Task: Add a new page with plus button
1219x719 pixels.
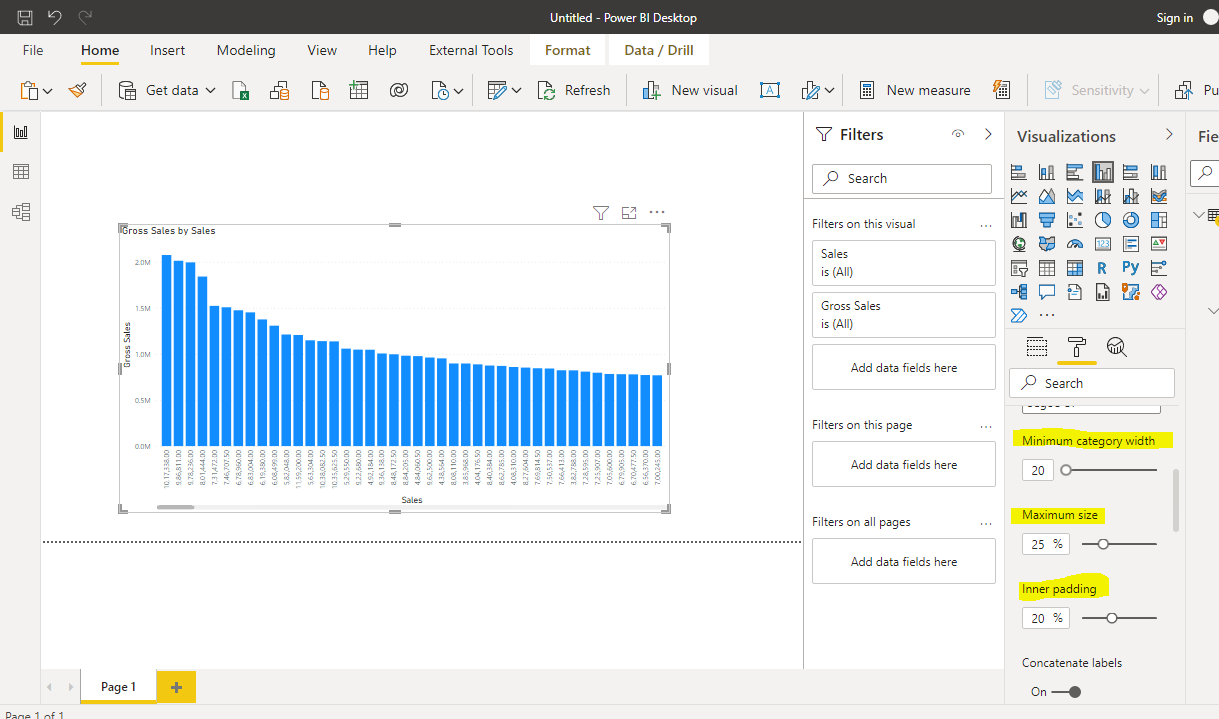Action: coord(177,687)
